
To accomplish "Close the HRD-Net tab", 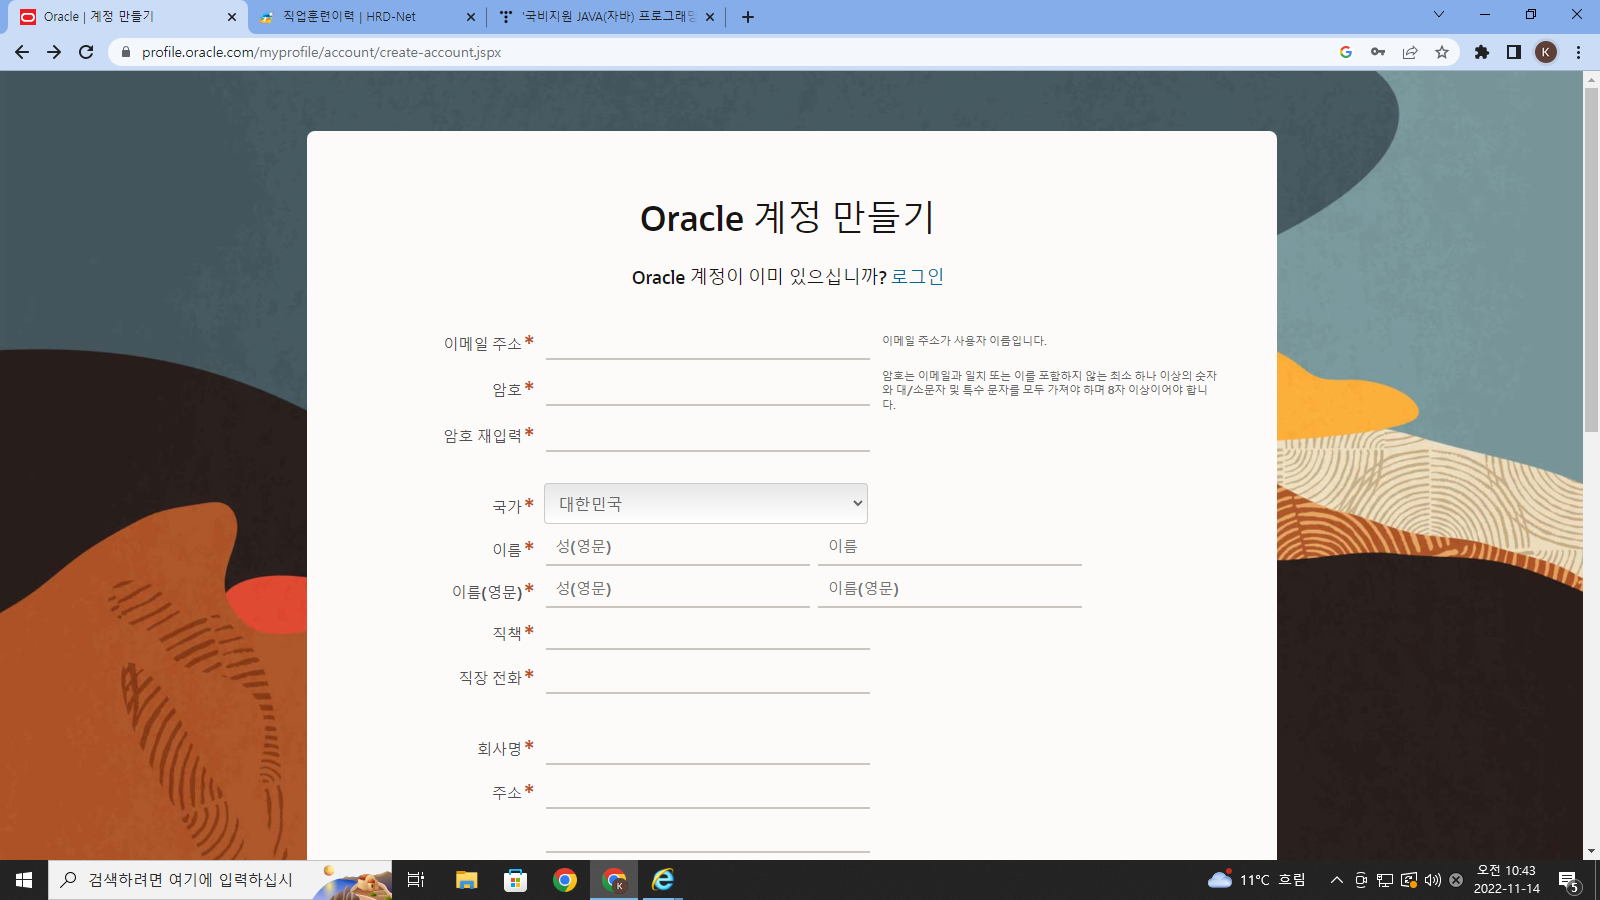I will tap(471, 17).
